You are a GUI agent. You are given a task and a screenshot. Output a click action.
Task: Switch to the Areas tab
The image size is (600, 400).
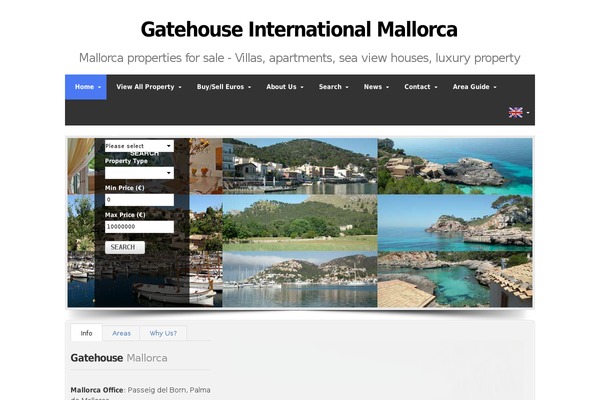coord(121,333)
